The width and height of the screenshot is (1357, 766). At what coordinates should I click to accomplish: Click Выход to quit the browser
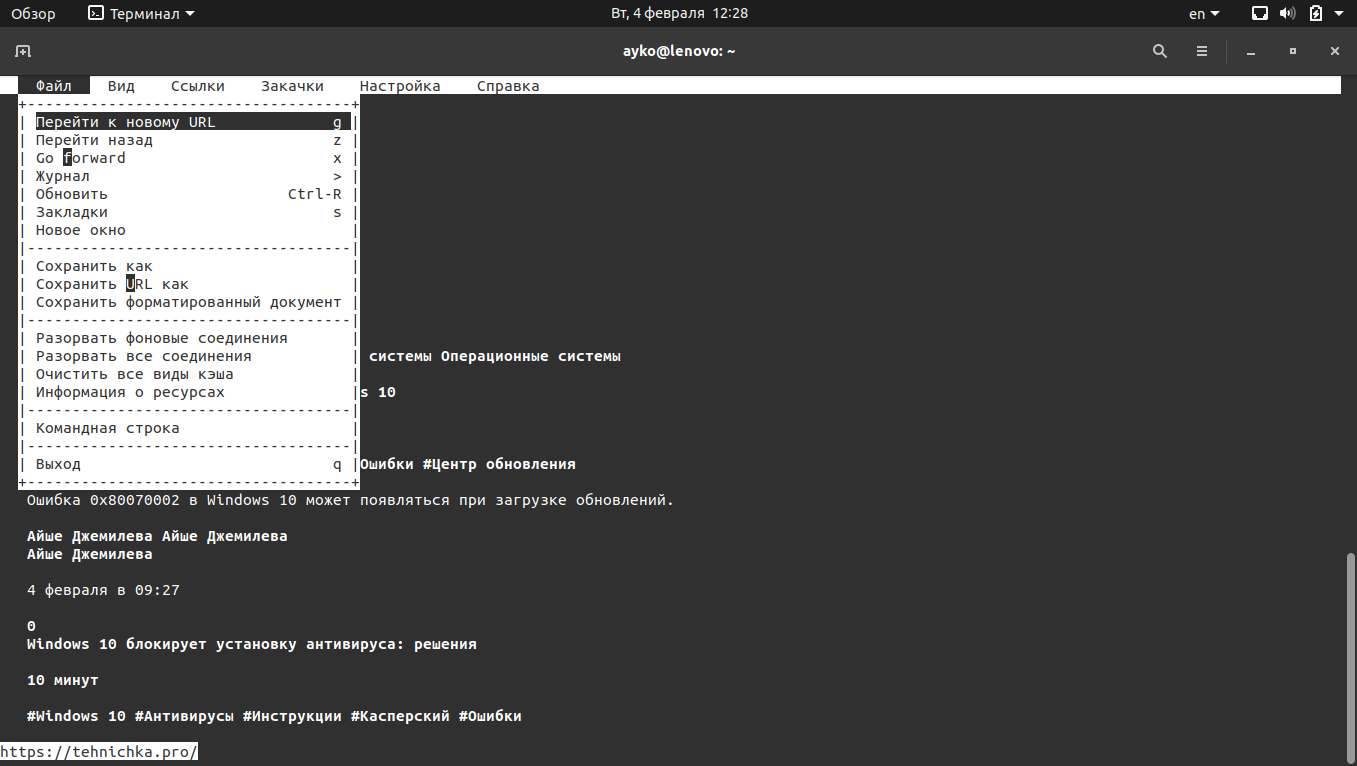coord(59,464)
